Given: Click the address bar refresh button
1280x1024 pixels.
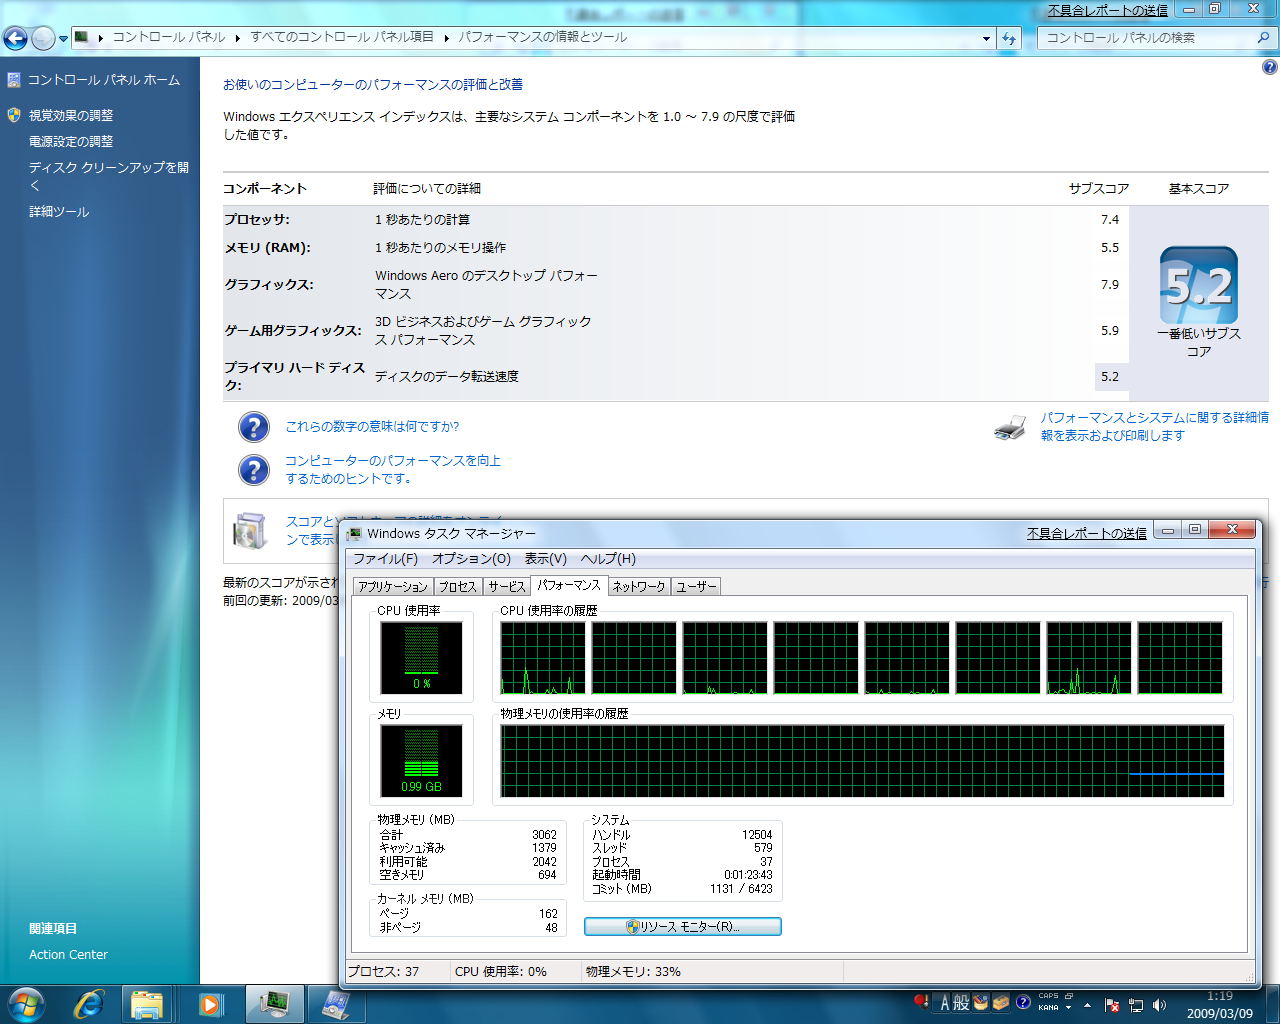Looking at the screenshot, I should tap(1009, 38).
